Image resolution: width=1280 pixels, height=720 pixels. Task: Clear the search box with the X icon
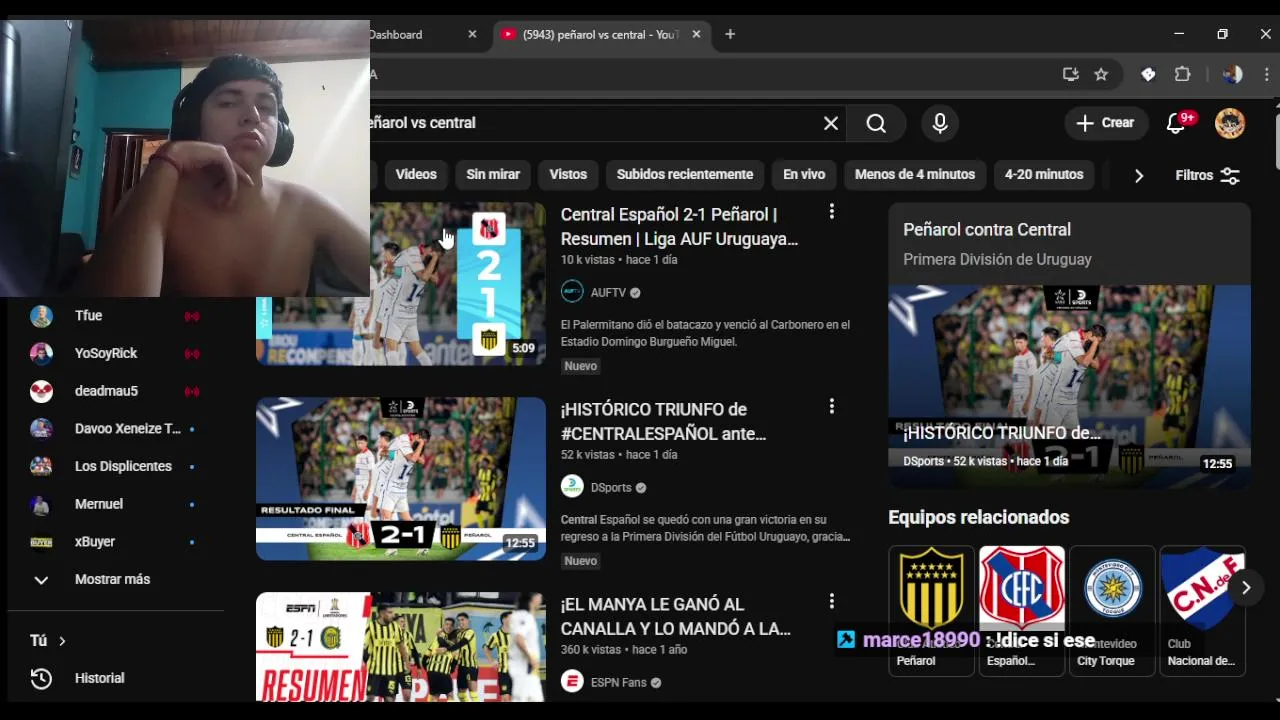pos(831,123)
